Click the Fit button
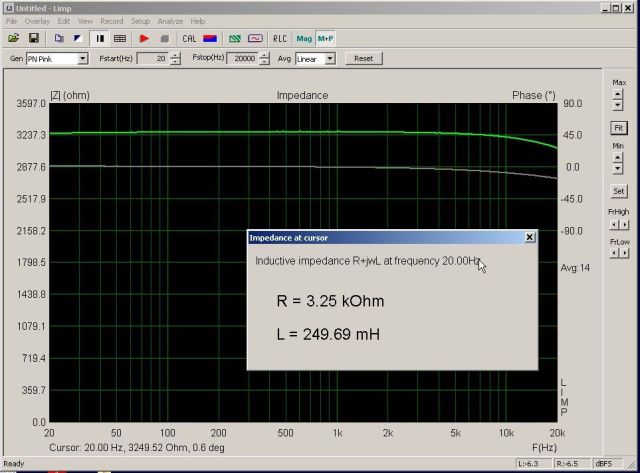Screen dimensions: 640x473 [618, 128]
